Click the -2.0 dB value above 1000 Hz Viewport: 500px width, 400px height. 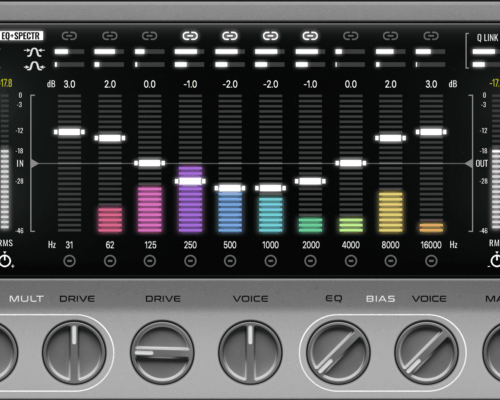(270, 84)
